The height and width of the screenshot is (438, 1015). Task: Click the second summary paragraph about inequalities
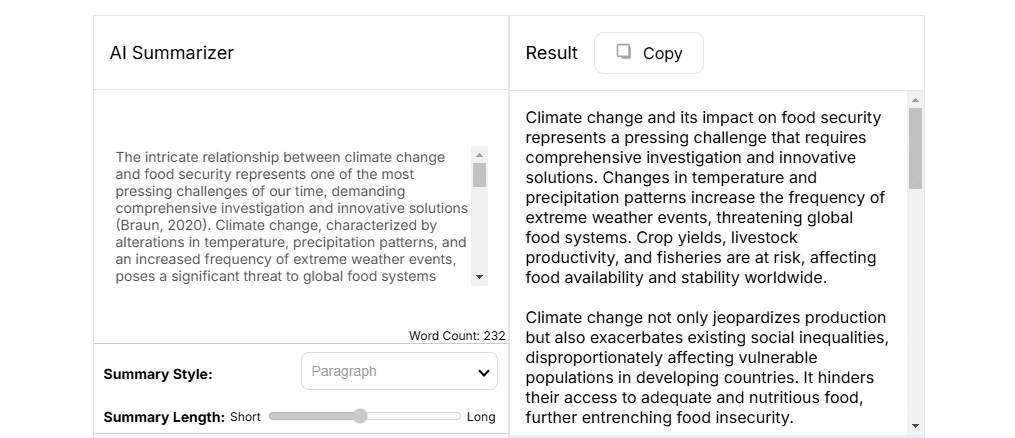704,367
